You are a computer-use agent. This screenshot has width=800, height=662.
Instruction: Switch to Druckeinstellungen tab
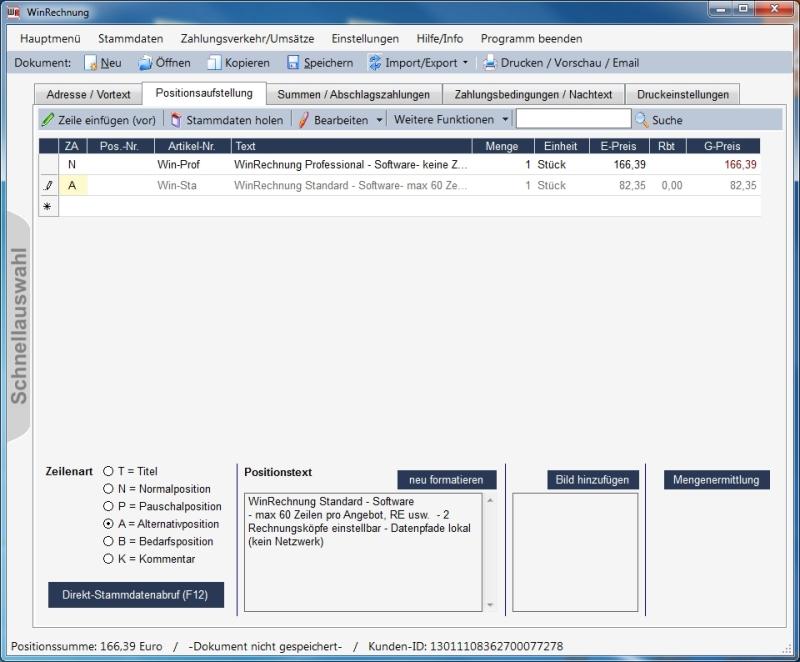[683, 94]
